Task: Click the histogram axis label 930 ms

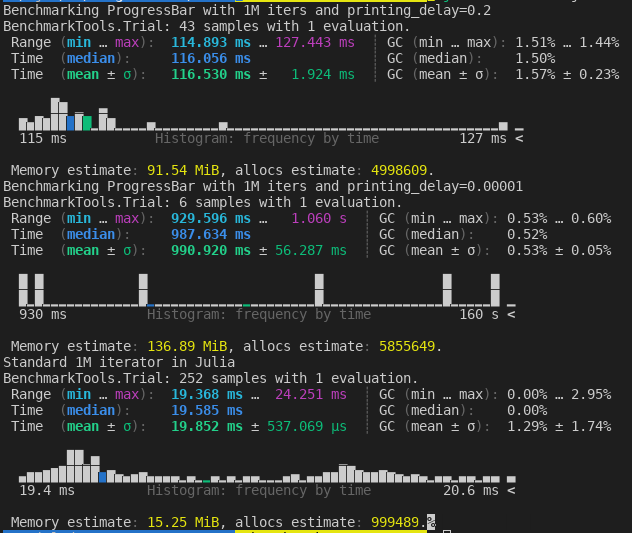Action: [x=43, y=314]
